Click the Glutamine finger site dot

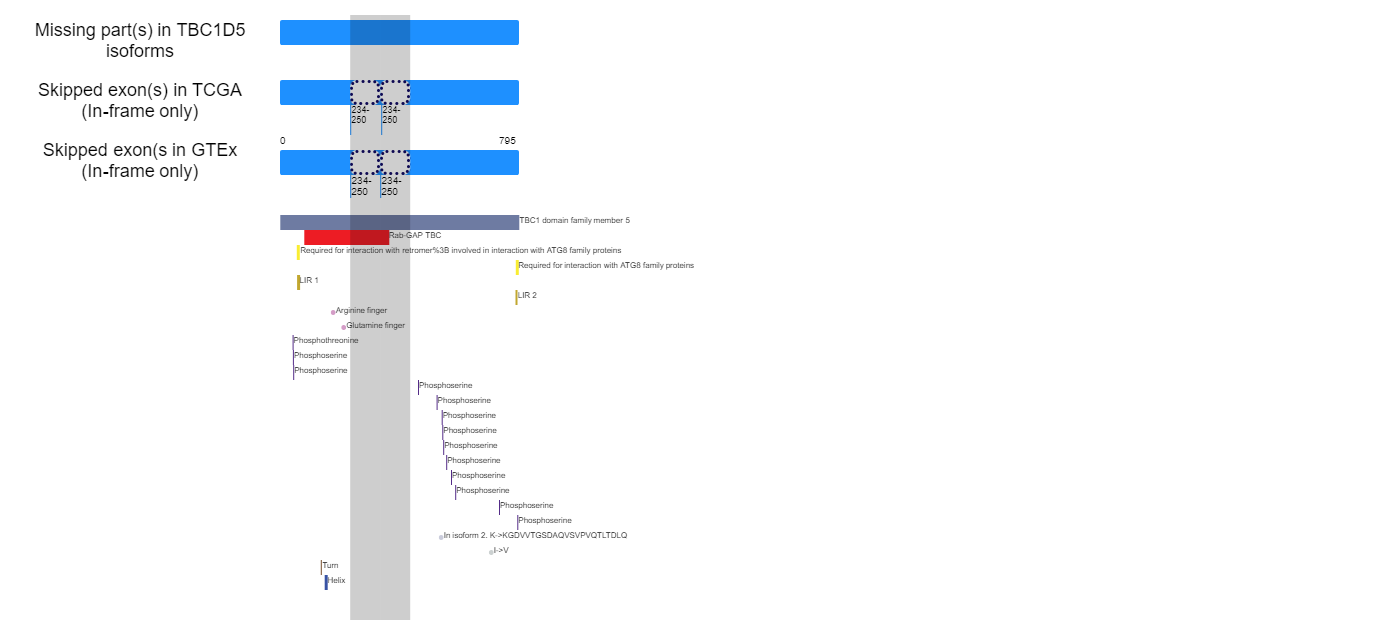343,327
